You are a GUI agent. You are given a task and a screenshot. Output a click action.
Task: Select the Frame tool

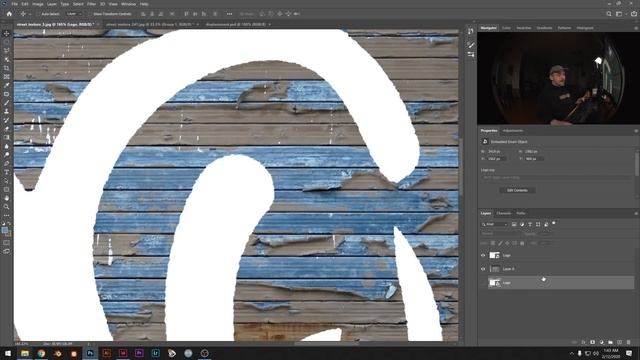tap(7, 76)
